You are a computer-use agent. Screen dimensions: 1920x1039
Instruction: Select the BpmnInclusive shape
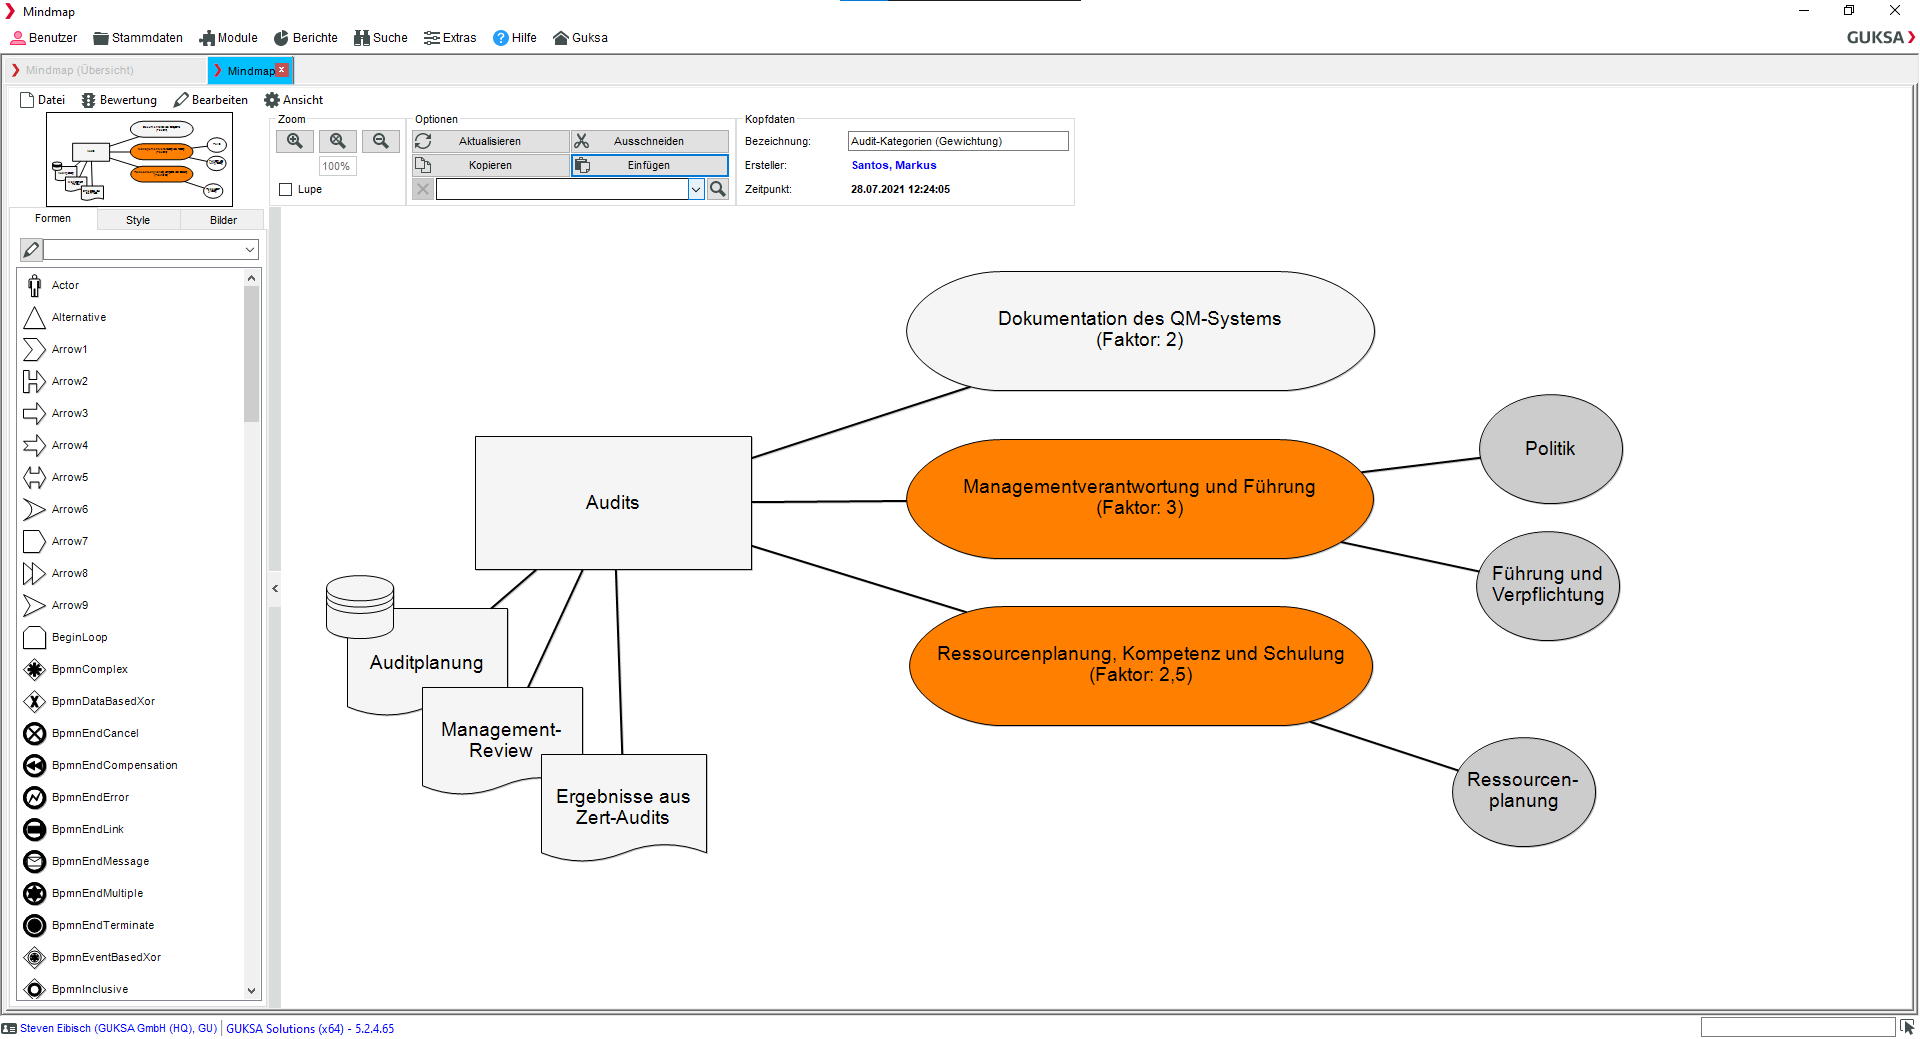click(35, 989)
